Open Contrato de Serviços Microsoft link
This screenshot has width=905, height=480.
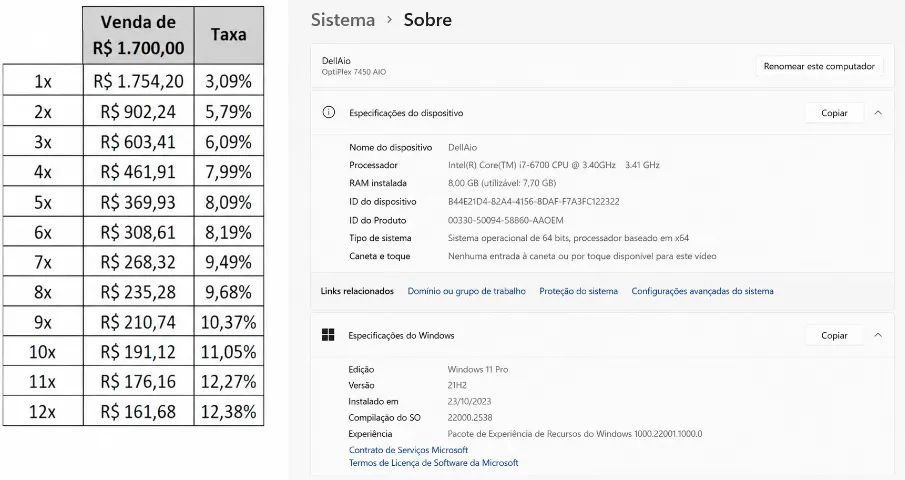pyautogui.click(x=408, y=450)
